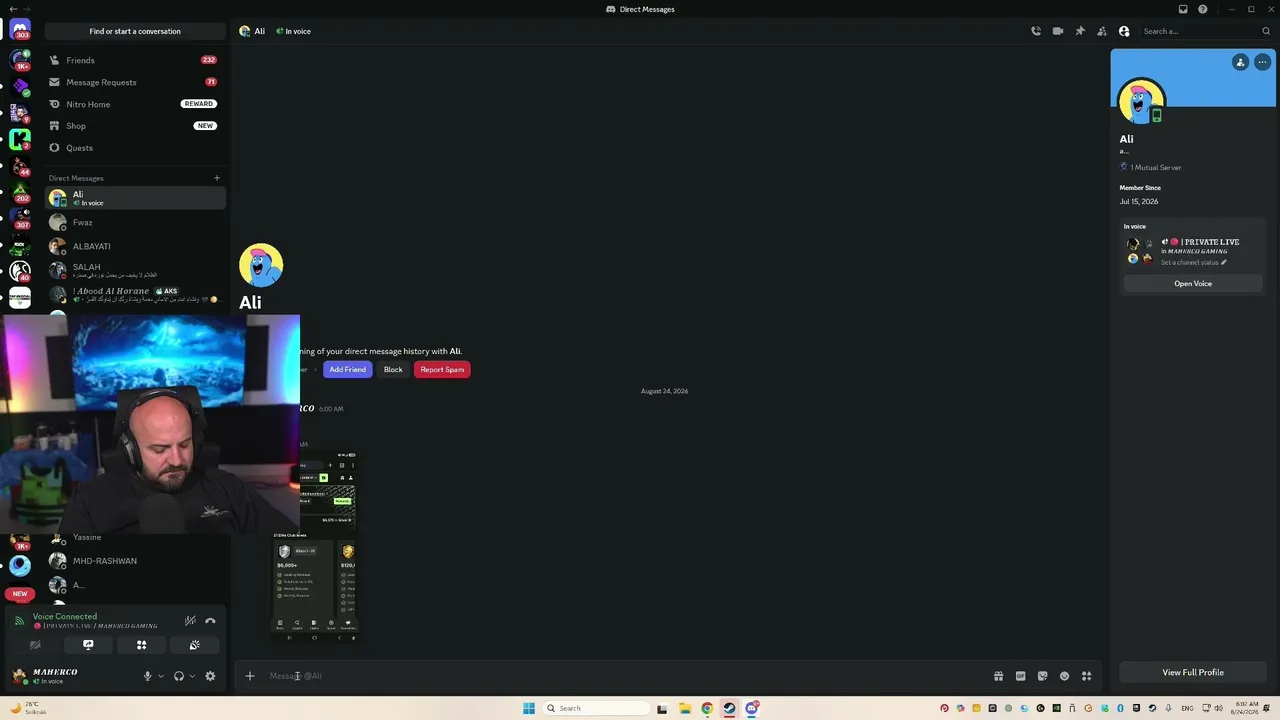Focus the conversation search box

click(x=1207, y=31)
